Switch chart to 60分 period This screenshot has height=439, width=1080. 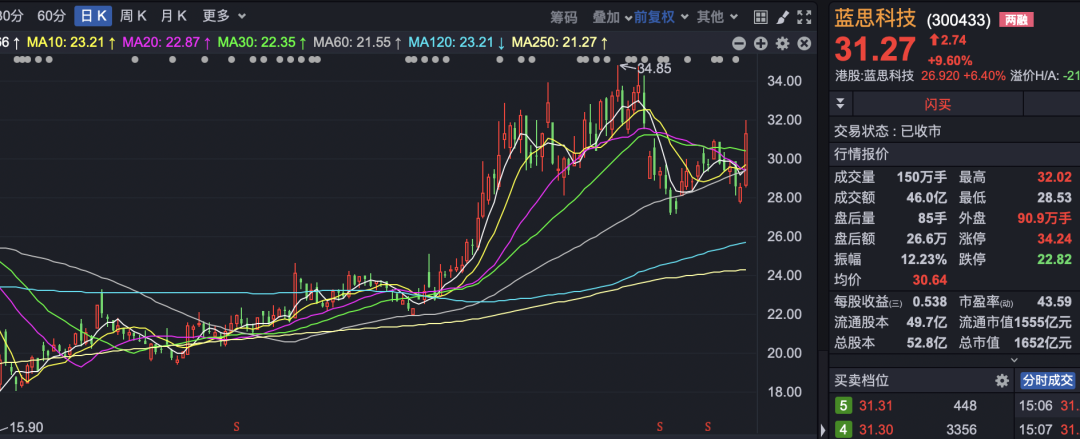click(x=51, y=16)
